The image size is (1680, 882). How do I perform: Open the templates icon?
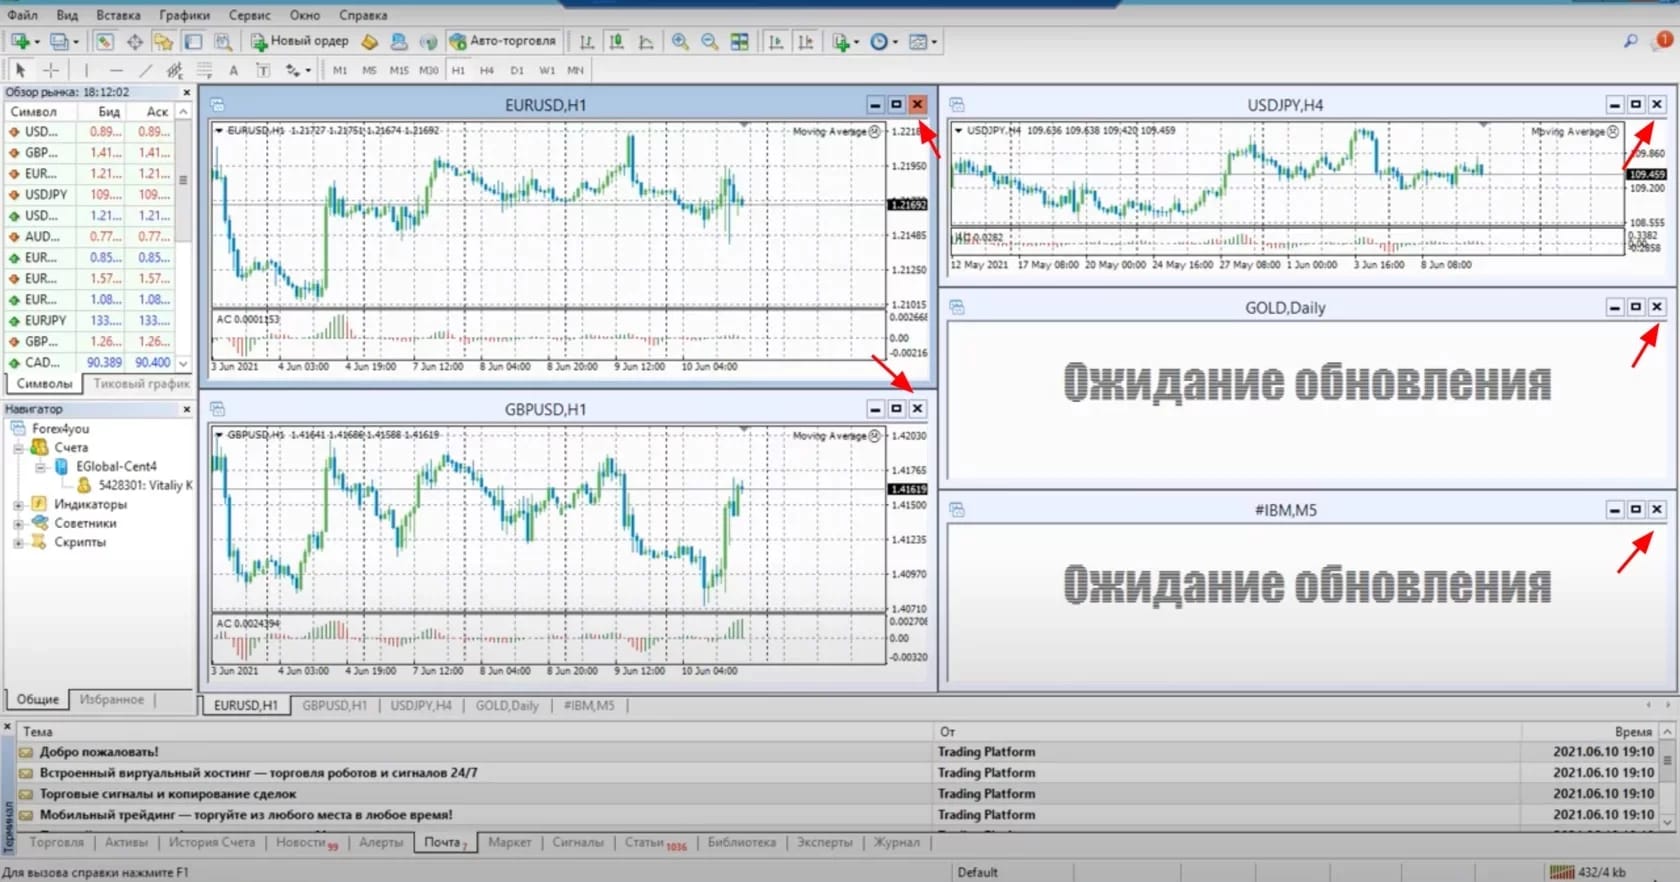[918, 41]
